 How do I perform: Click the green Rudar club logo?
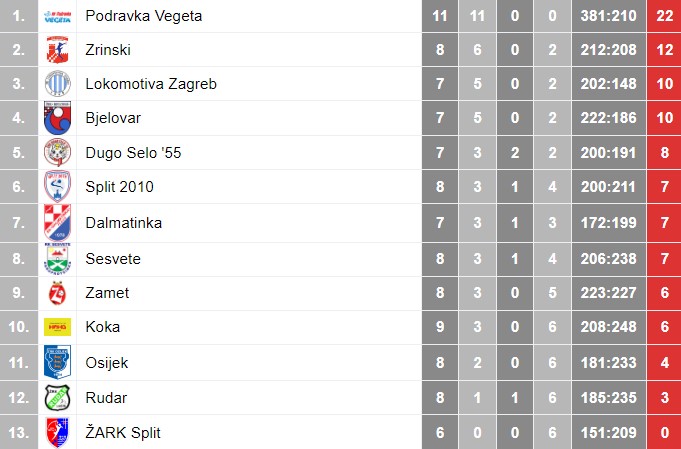pyautogui.click(x=57, y=398)
